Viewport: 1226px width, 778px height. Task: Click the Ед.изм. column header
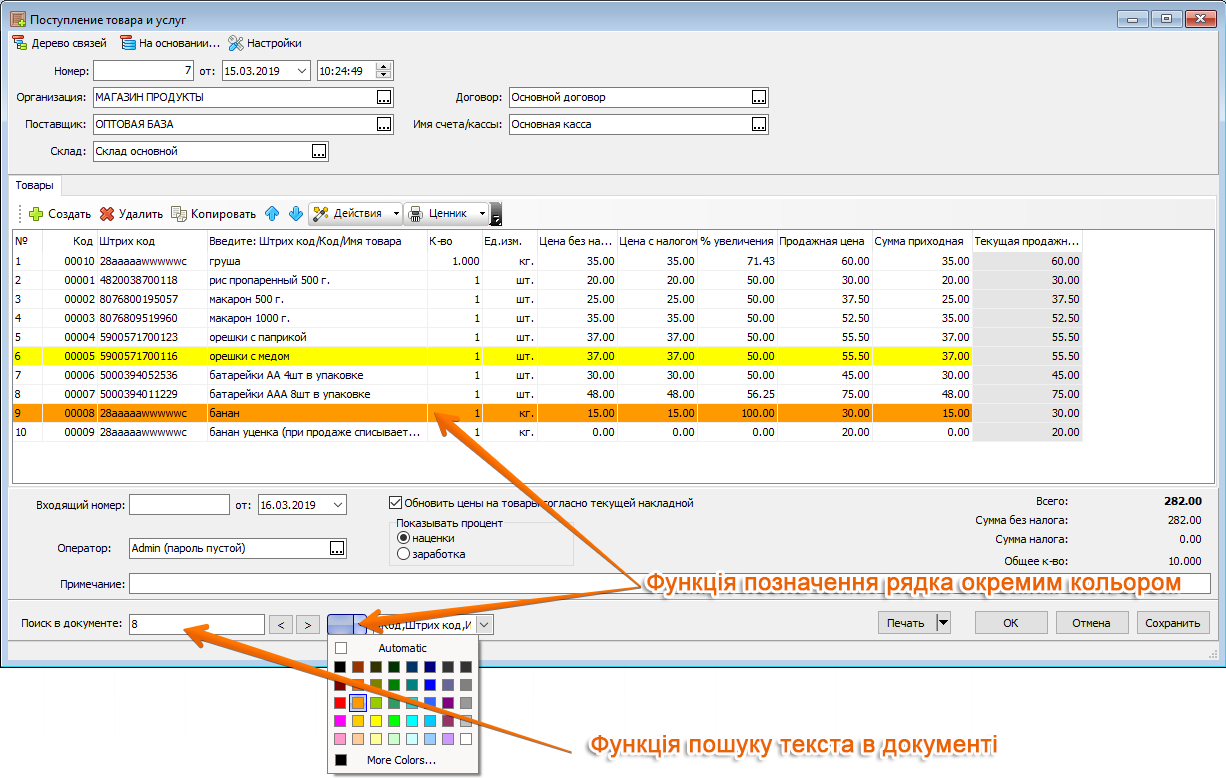click(508, 241)
